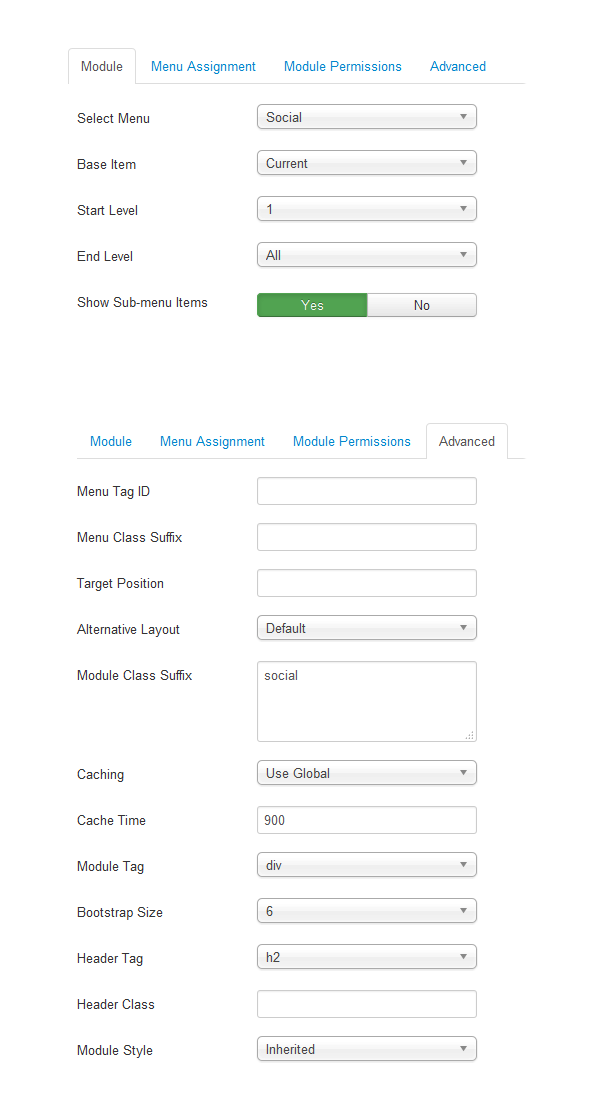
Task: Expand the End Level dropdown set to All
Action: point(366,255)
